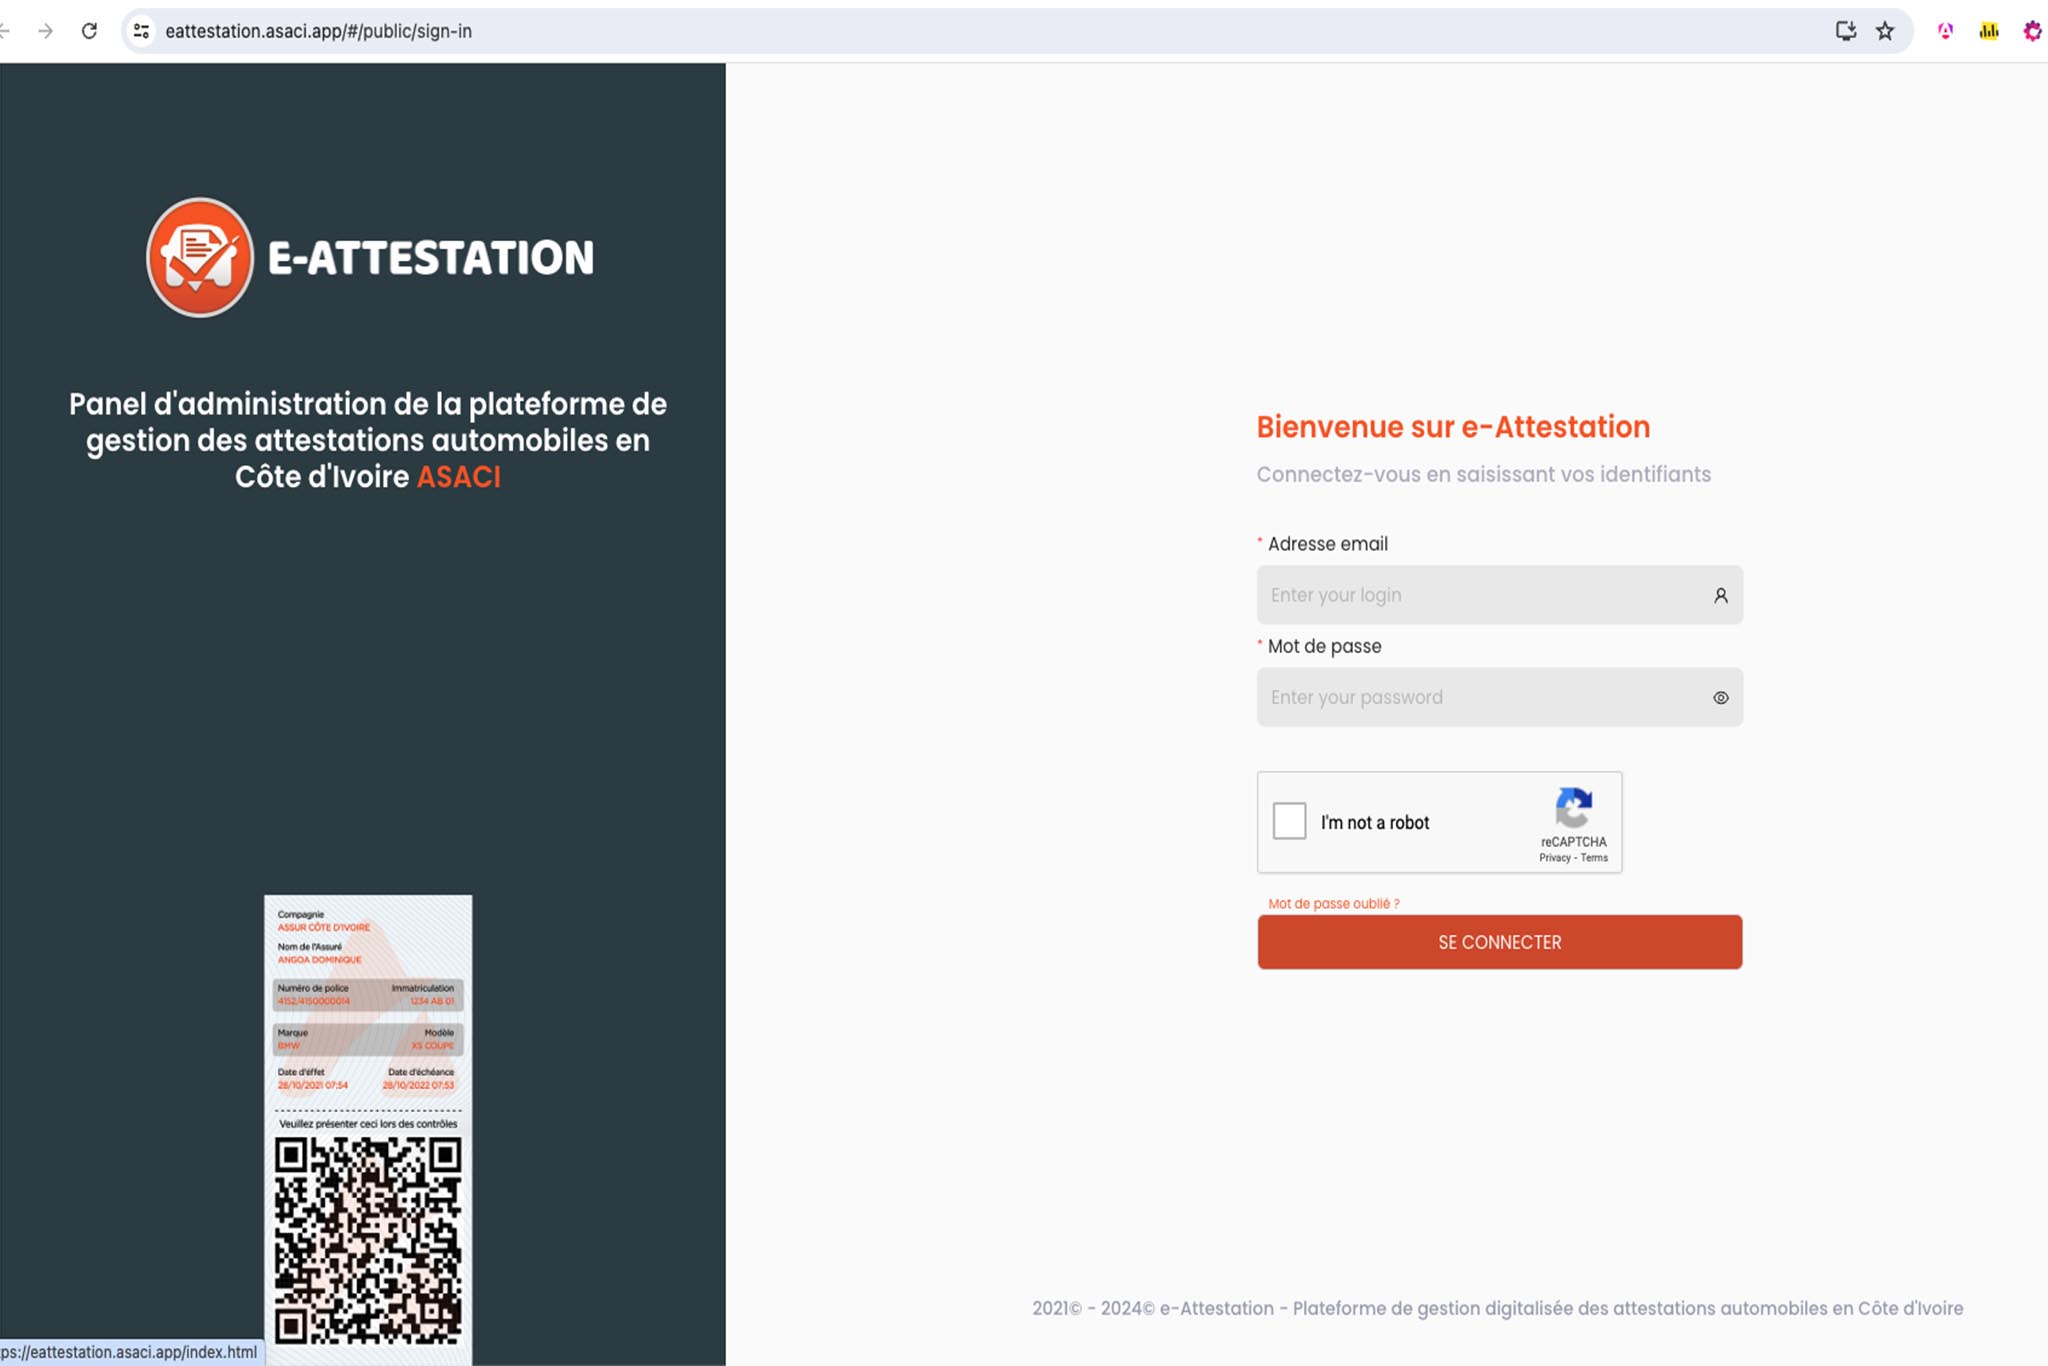Click the Connectez-vous en saisissant subtitle
Image resolution: width=2048 pixels, height=1366 pixels.
pyautogui.click(x=1484, y=474)
